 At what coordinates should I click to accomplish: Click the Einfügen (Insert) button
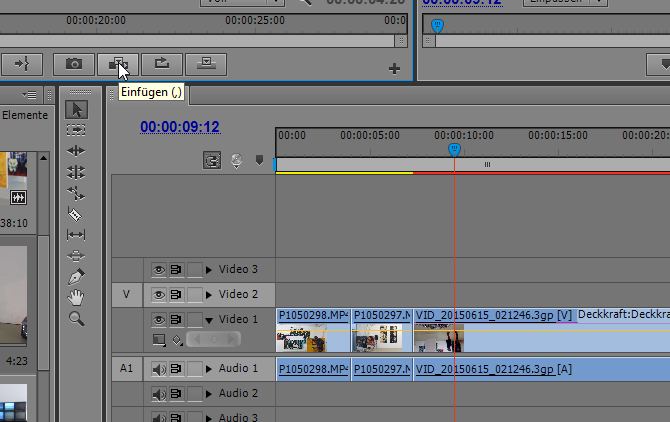[118, 64]
